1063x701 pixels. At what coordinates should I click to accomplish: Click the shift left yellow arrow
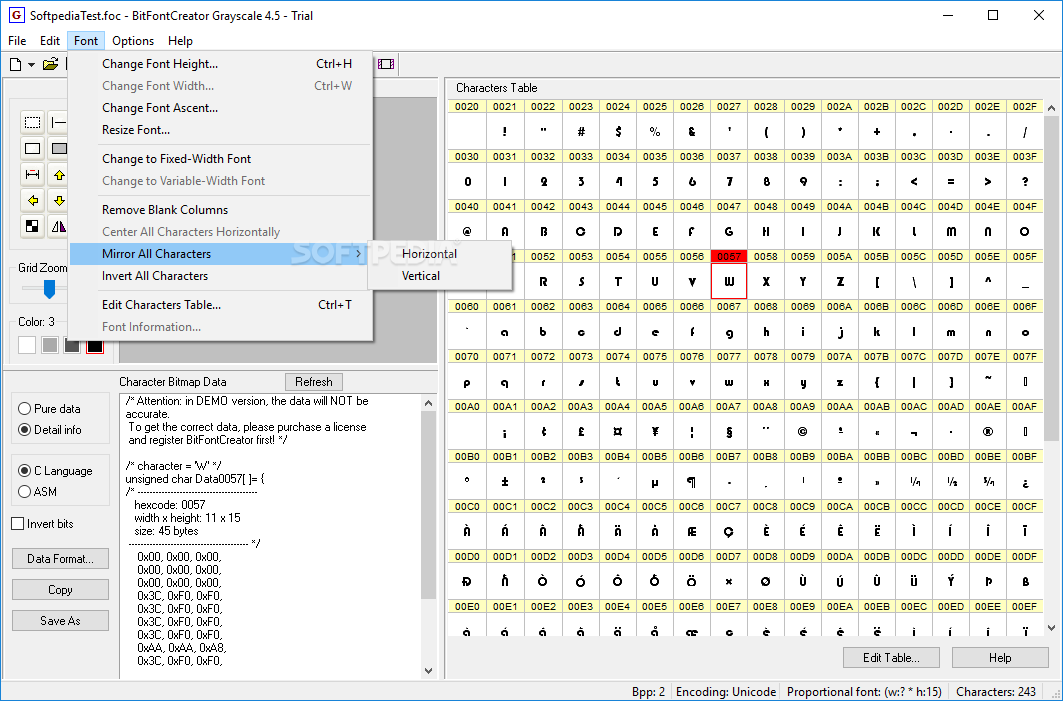[33, 201]
